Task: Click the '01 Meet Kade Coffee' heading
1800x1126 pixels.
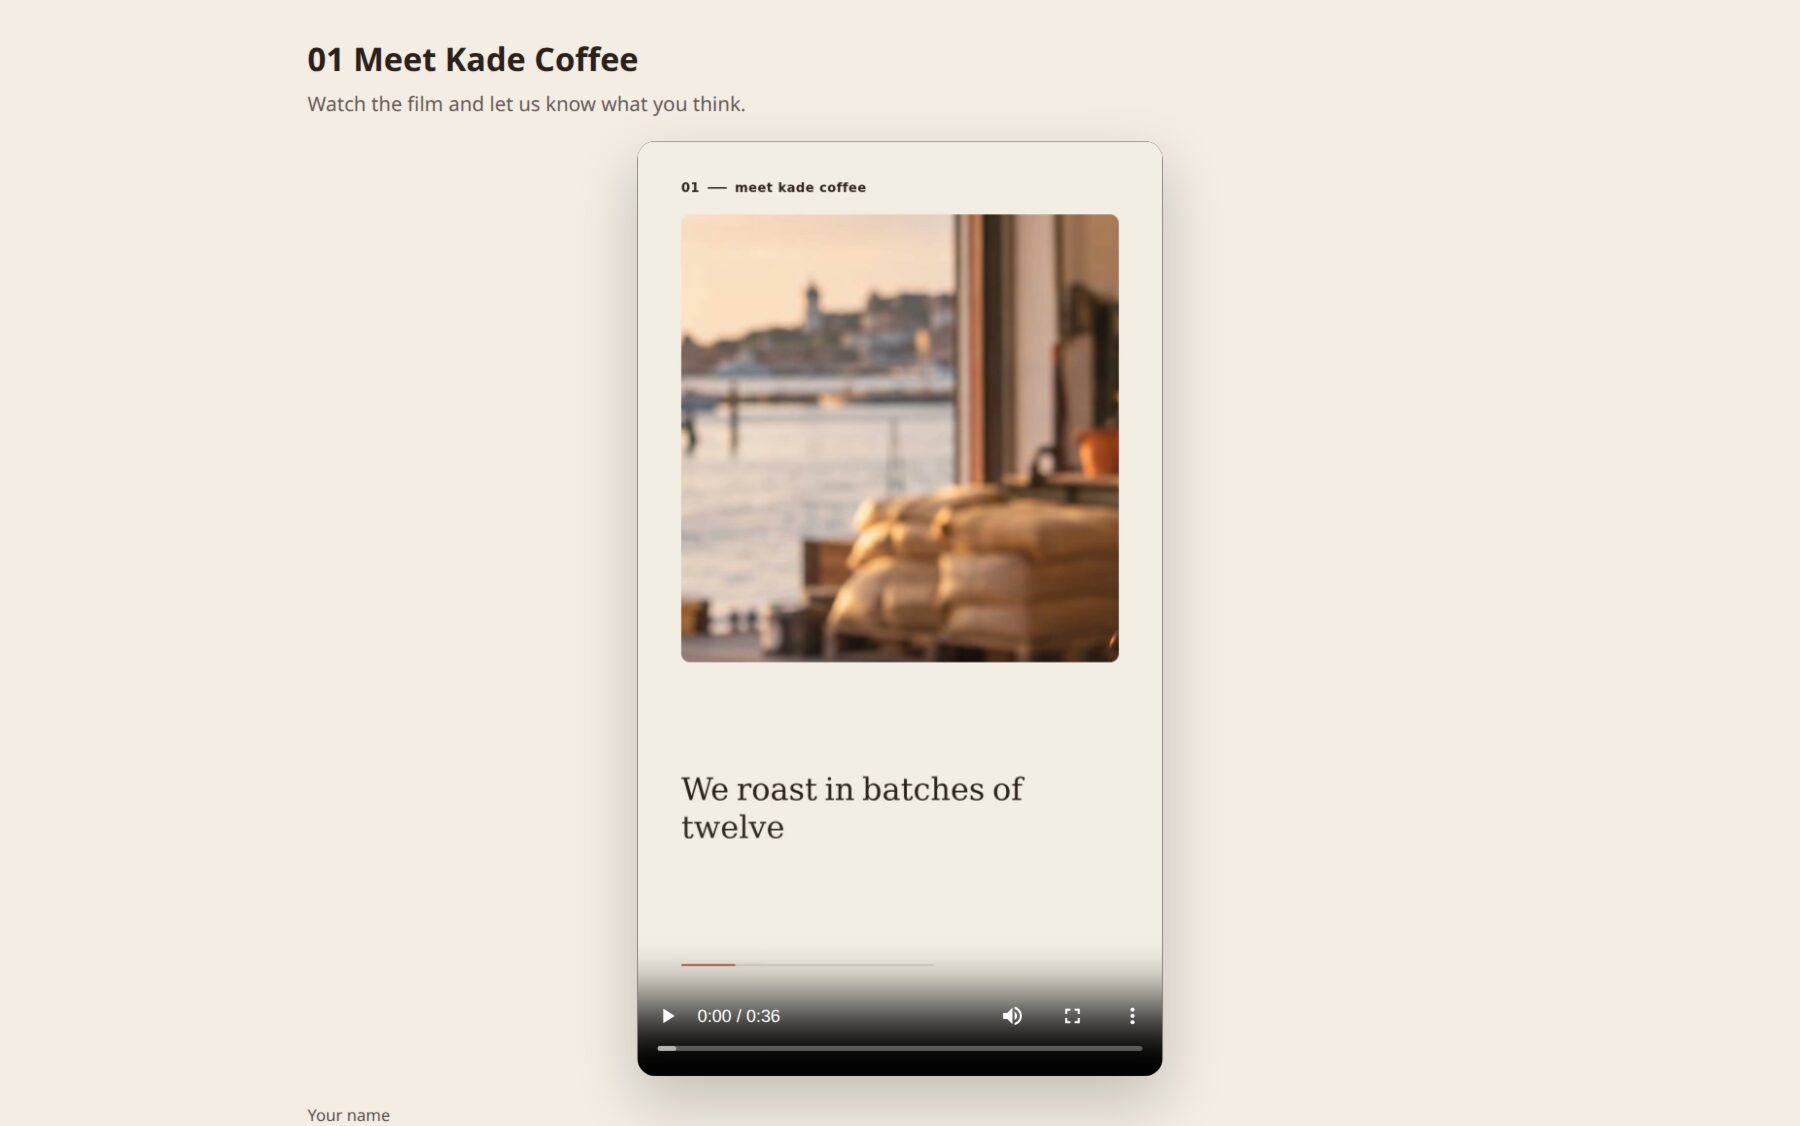Action: click(x=472, y=60)
